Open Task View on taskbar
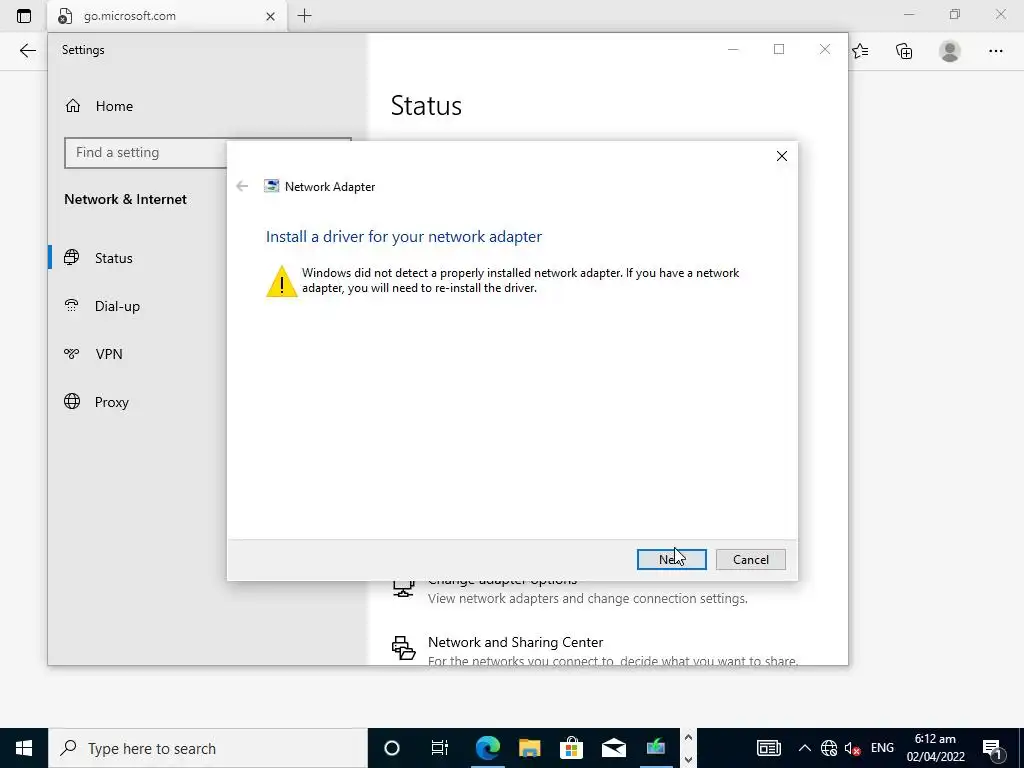The height and width of the screenshot is (768, 1024). tap(440, 748)
